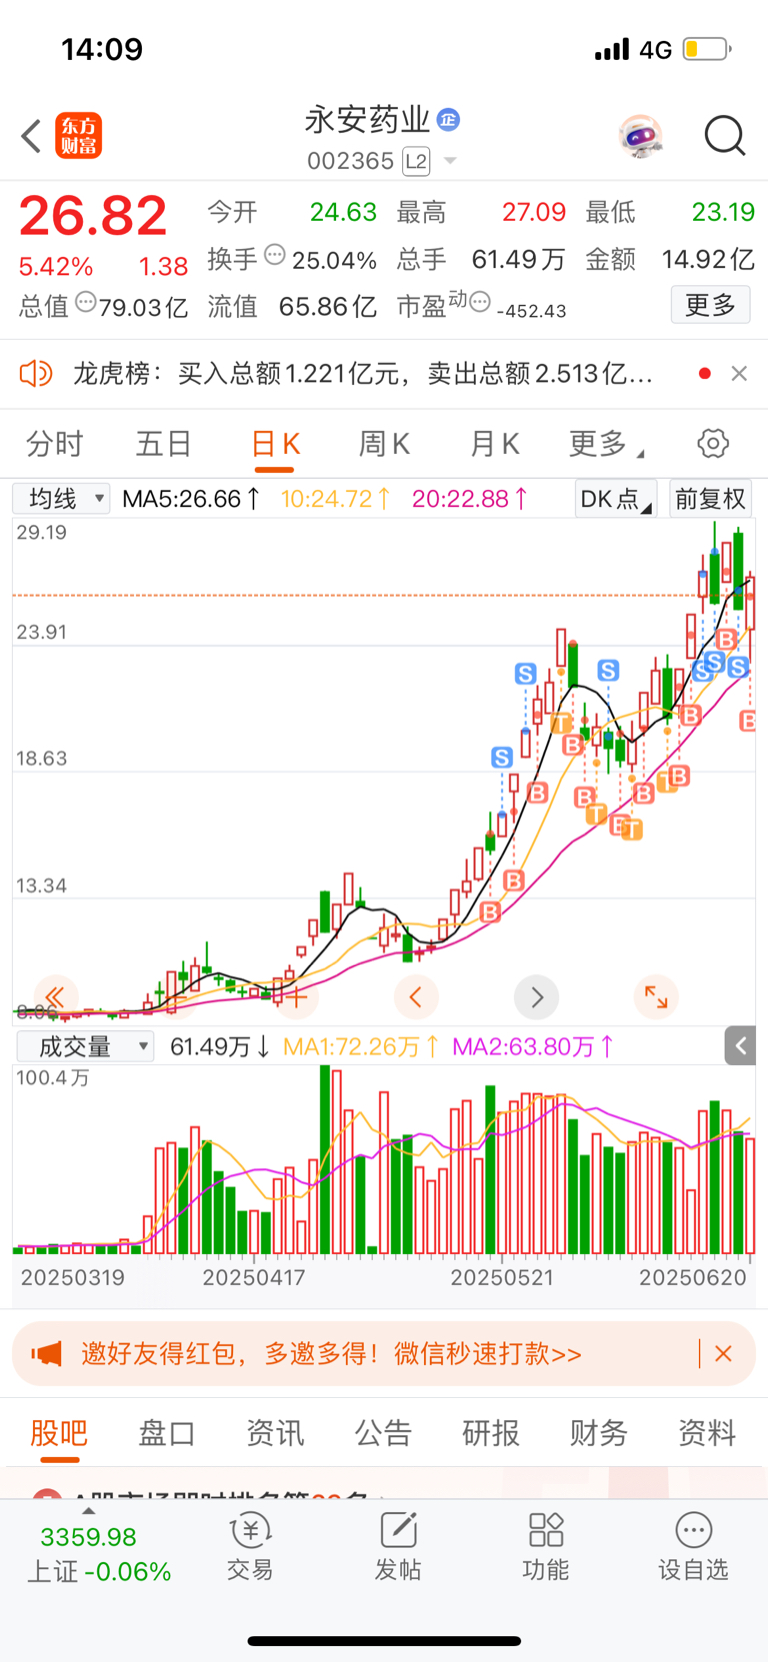The image size is (768, 1663).
Task: Expand the stock code dropdown arrow
Action: tap(450, 161)
